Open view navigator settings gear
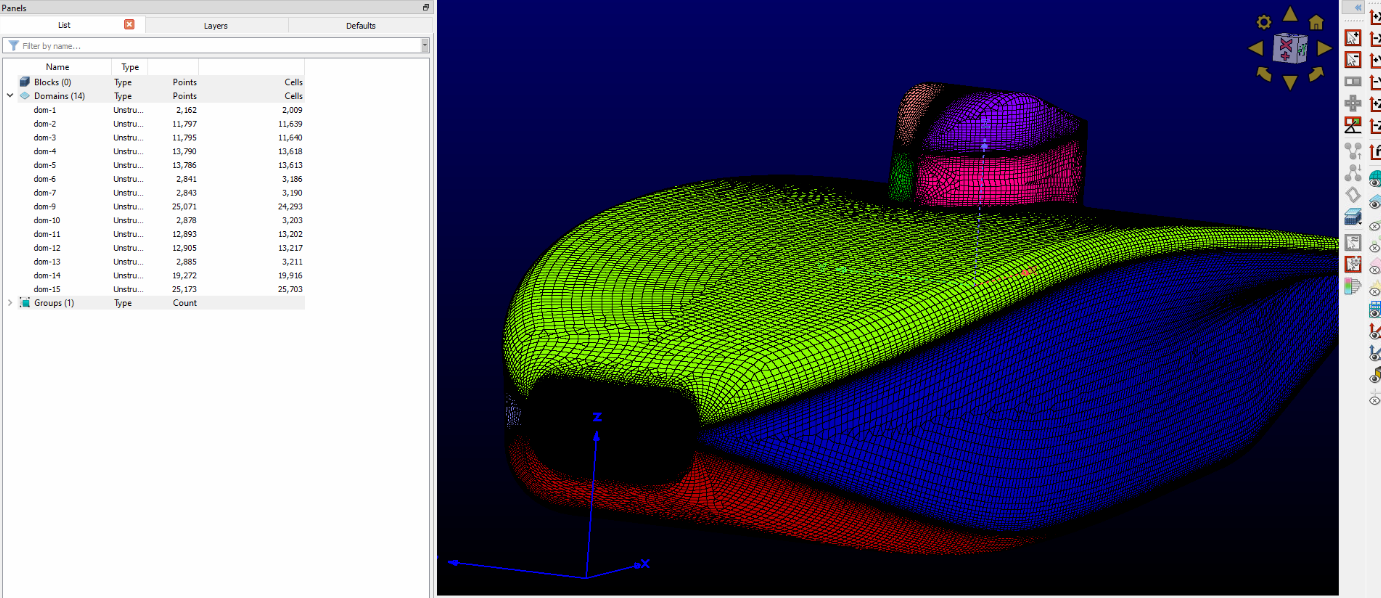This screenshot has height=598, width=1381. [x=1264, y=22]
